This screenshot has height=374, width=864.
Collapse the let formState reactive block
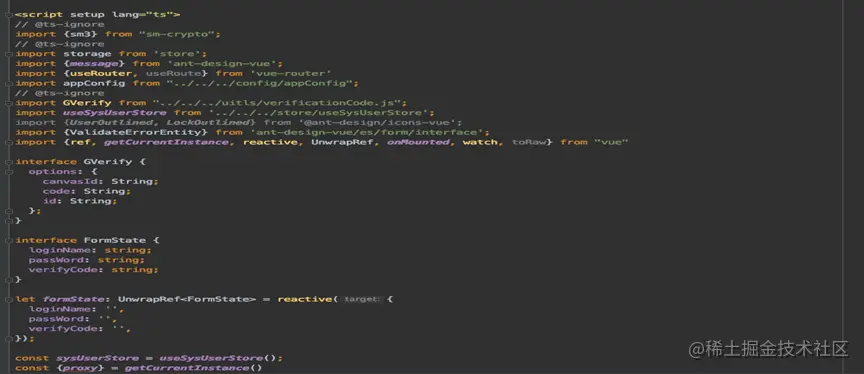pos(9,299)
